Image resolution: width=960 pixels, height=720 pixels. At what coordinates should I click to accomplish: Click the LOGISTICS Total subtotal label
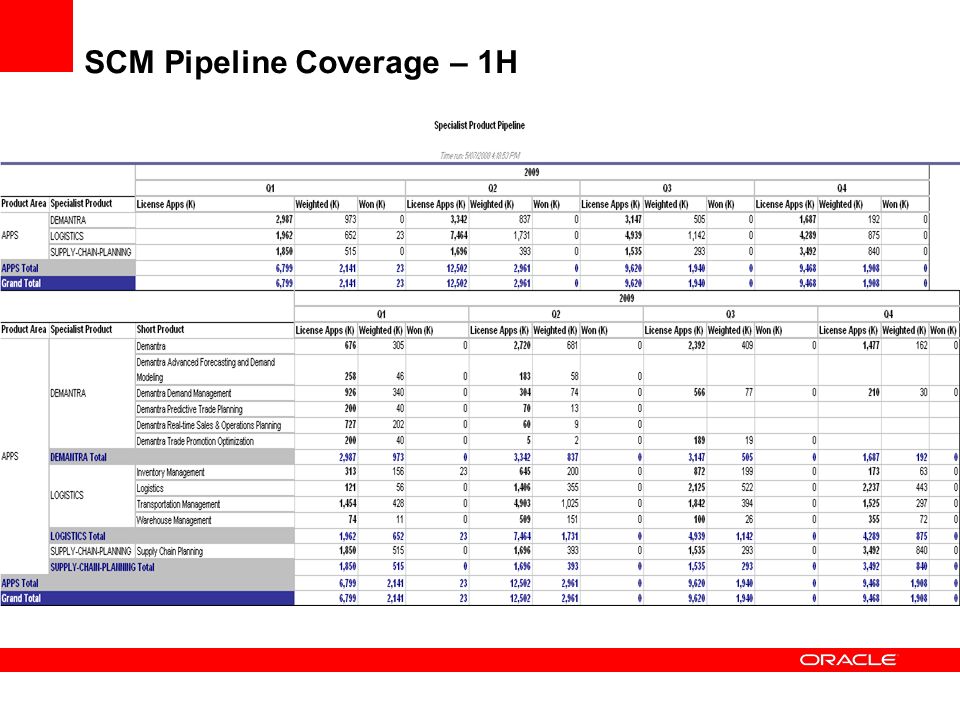click(78, 536)
